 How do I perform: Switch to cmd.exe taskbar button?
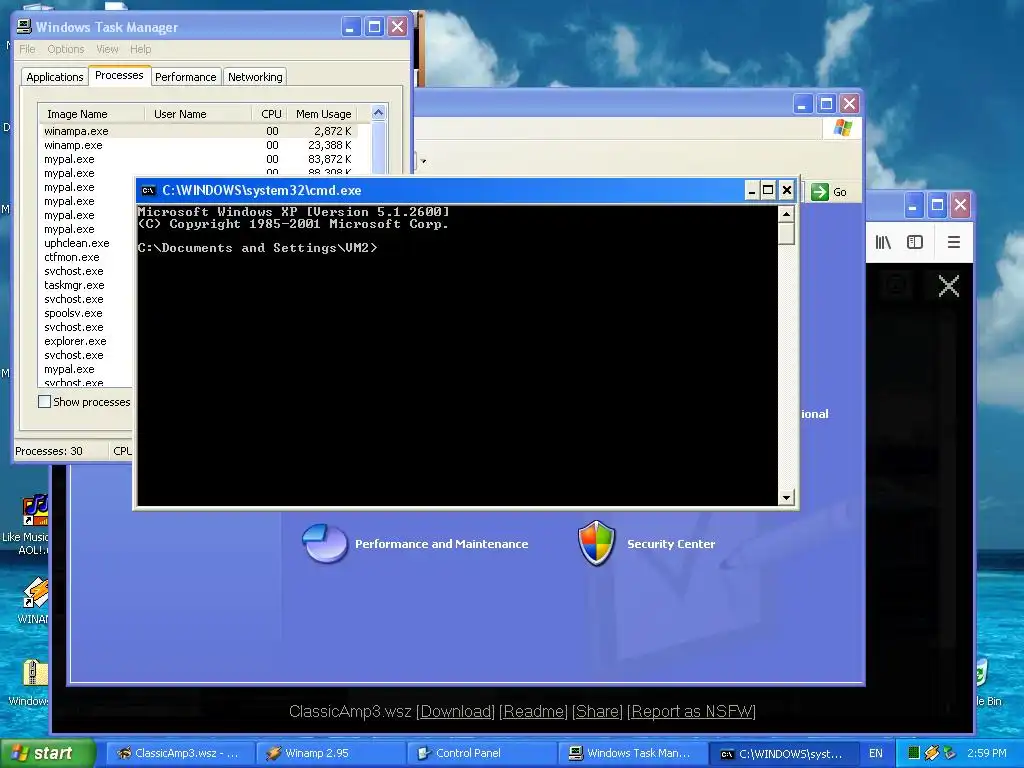pyautogui.click(x=782, y=753)
